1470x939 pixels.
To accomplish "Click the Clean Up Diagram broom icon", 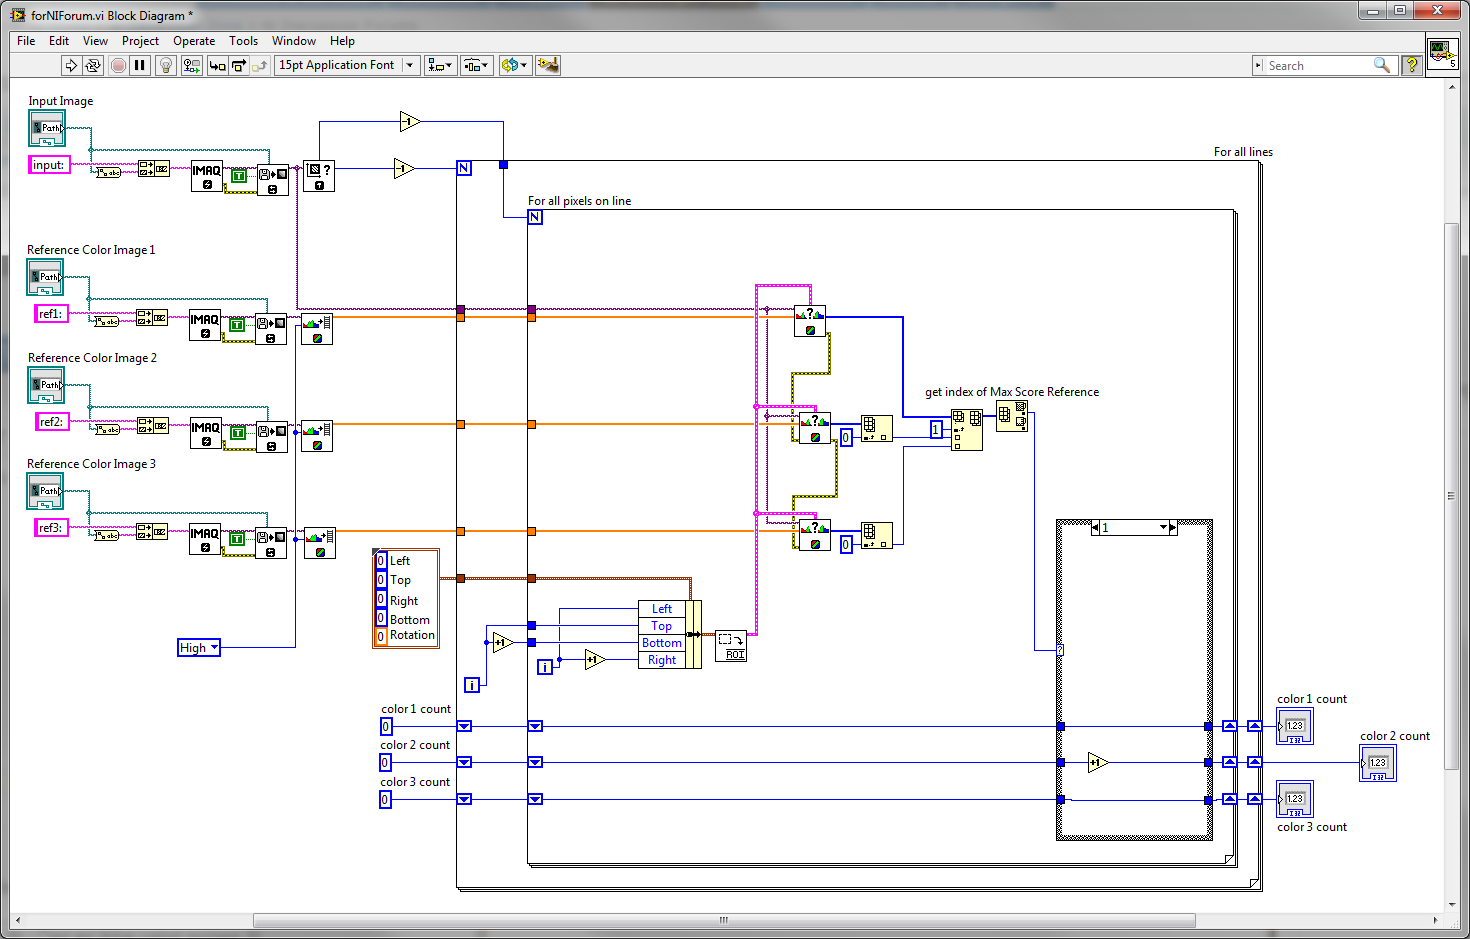I will click(x=548, y=65).
